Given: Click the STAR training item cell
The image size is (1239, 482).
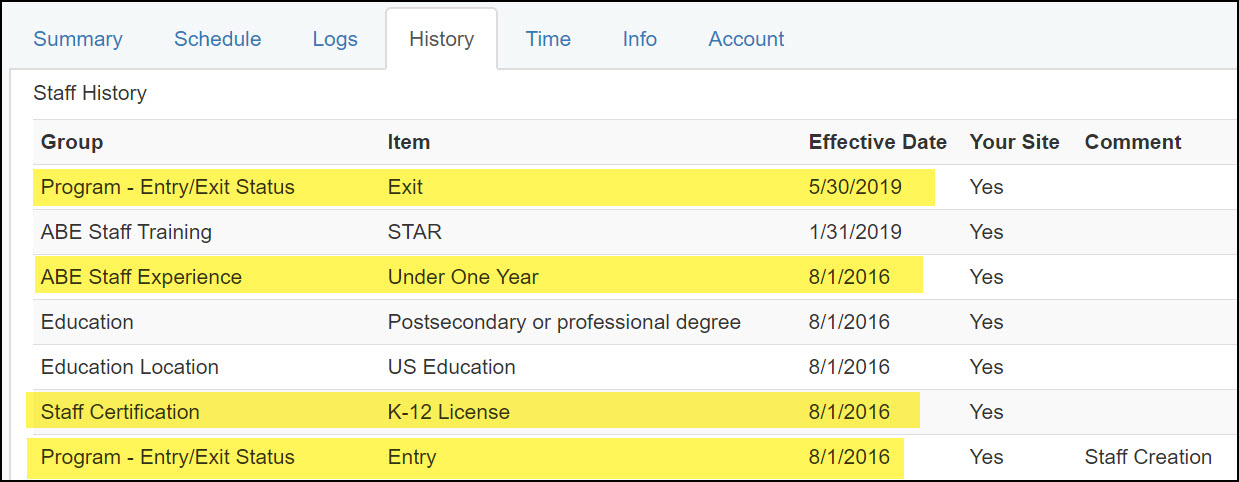Looking at the screenshot, I should [x=415, y=232].
